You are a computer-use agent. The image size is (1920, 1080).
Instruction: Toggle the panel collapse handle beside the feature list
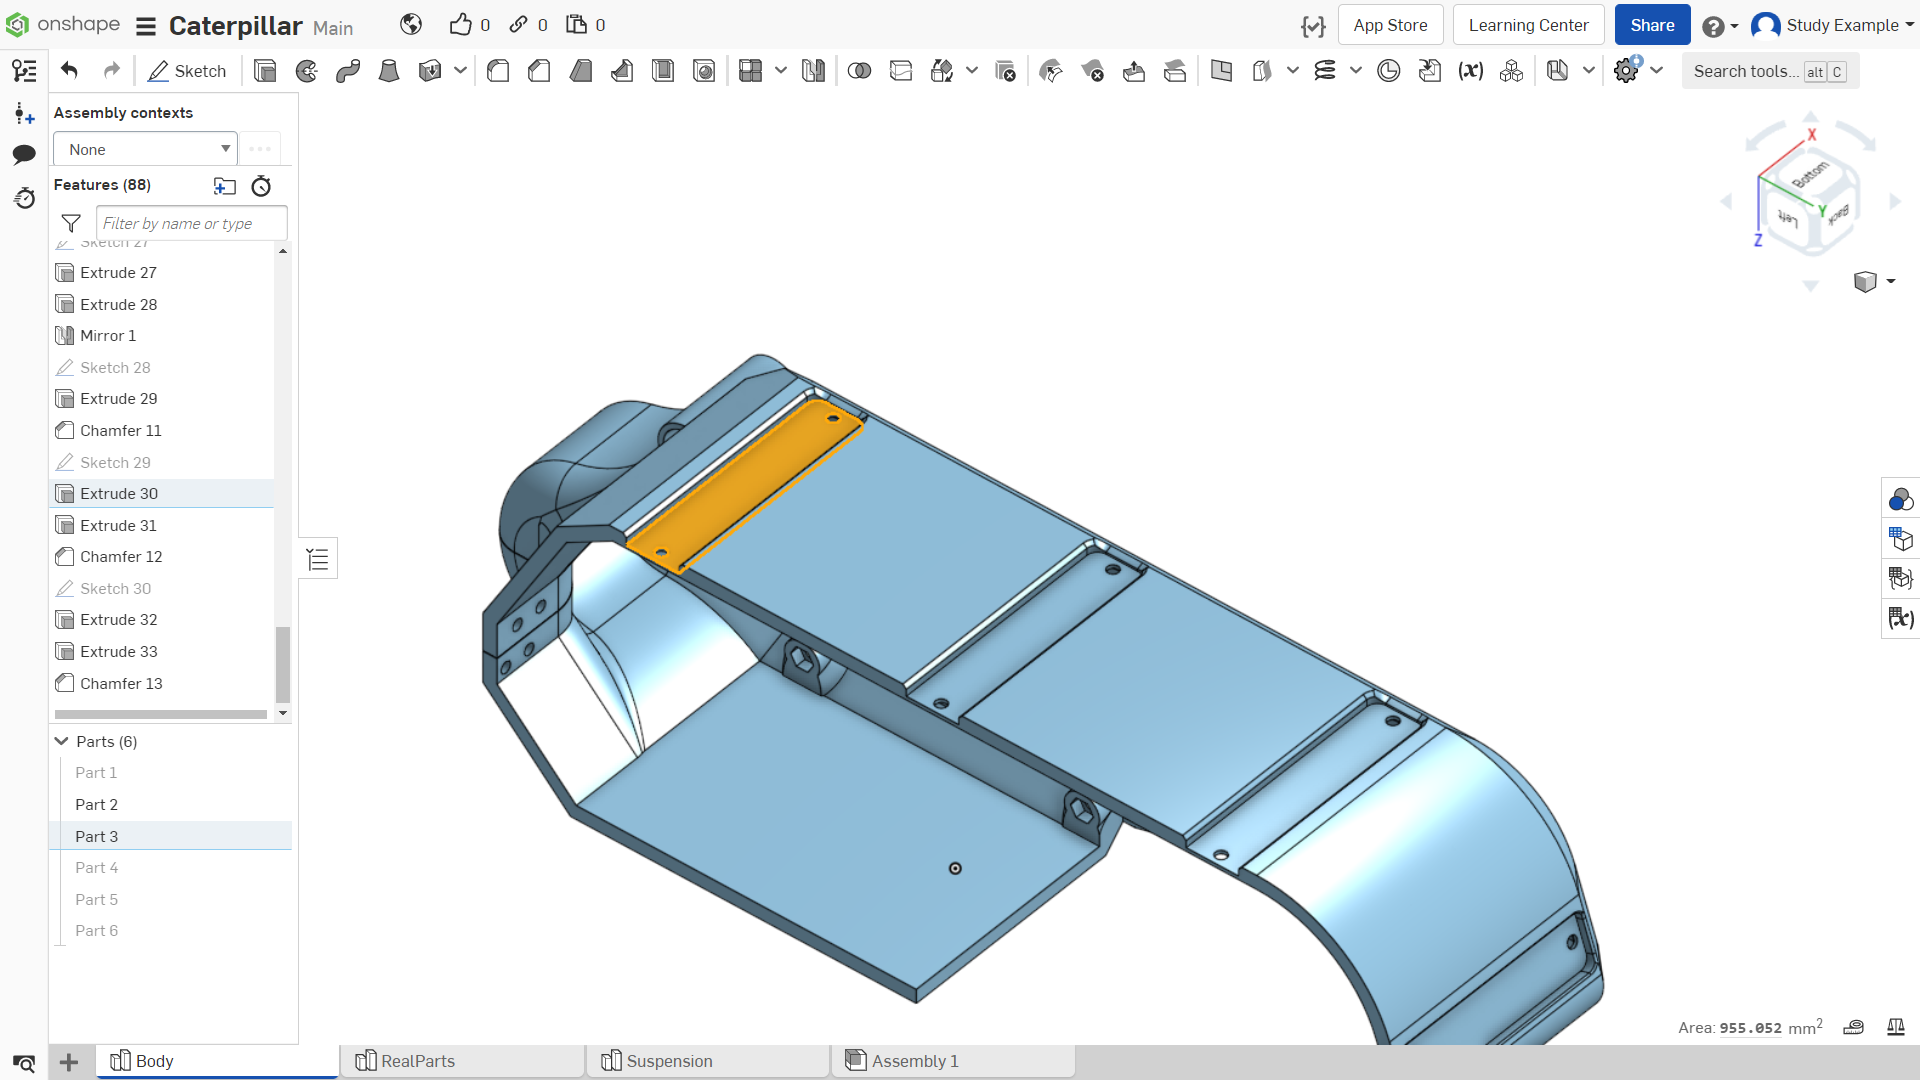point(318,559)
